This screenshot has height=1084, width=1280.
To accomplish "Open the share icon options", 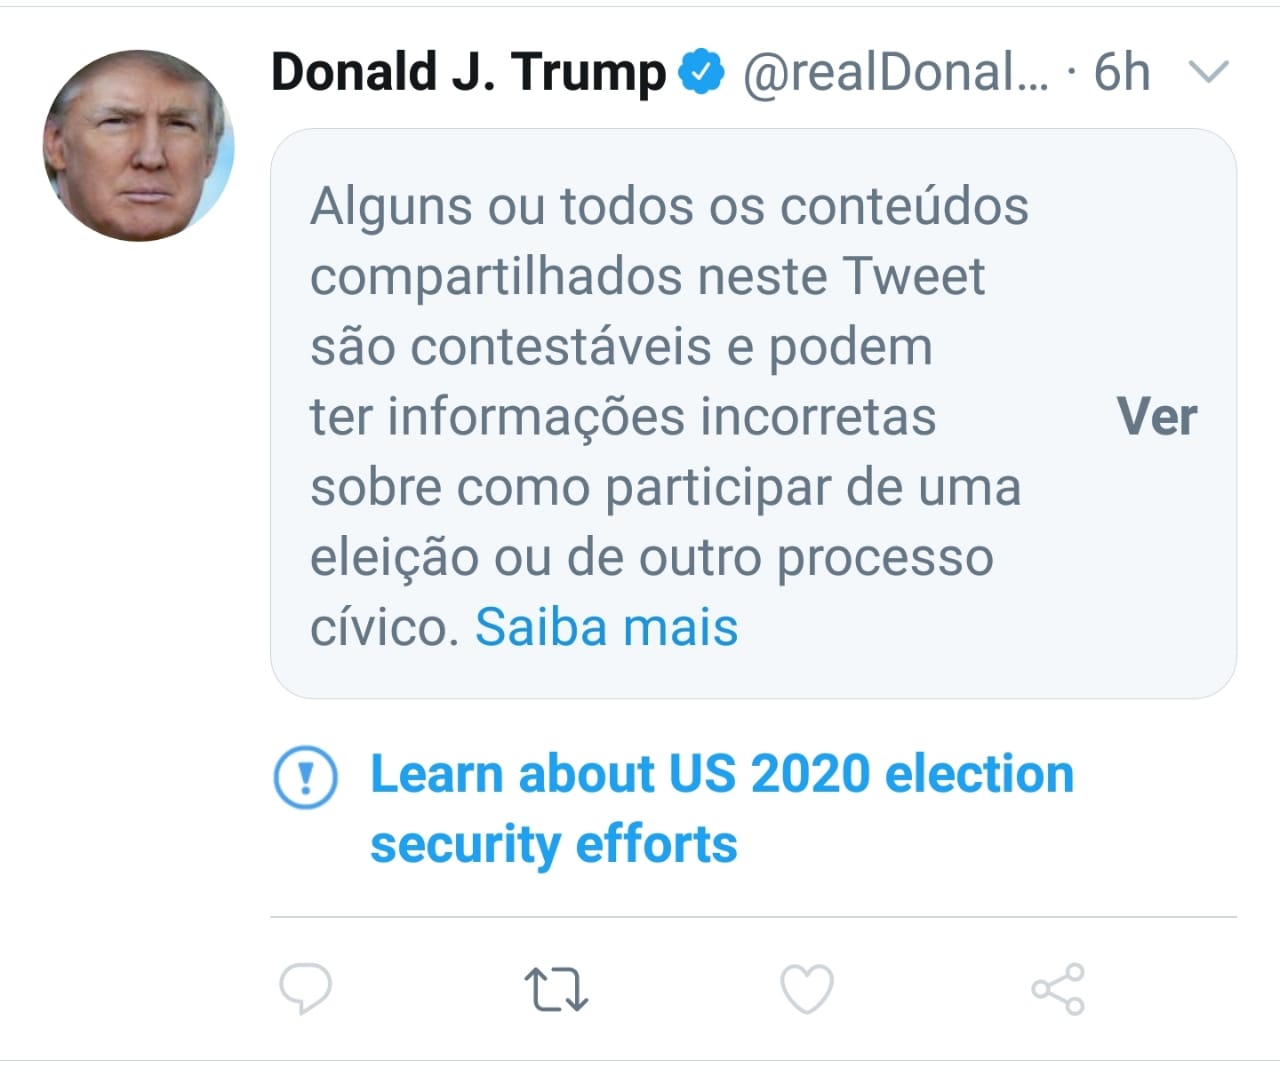I will pos(1058,989).
